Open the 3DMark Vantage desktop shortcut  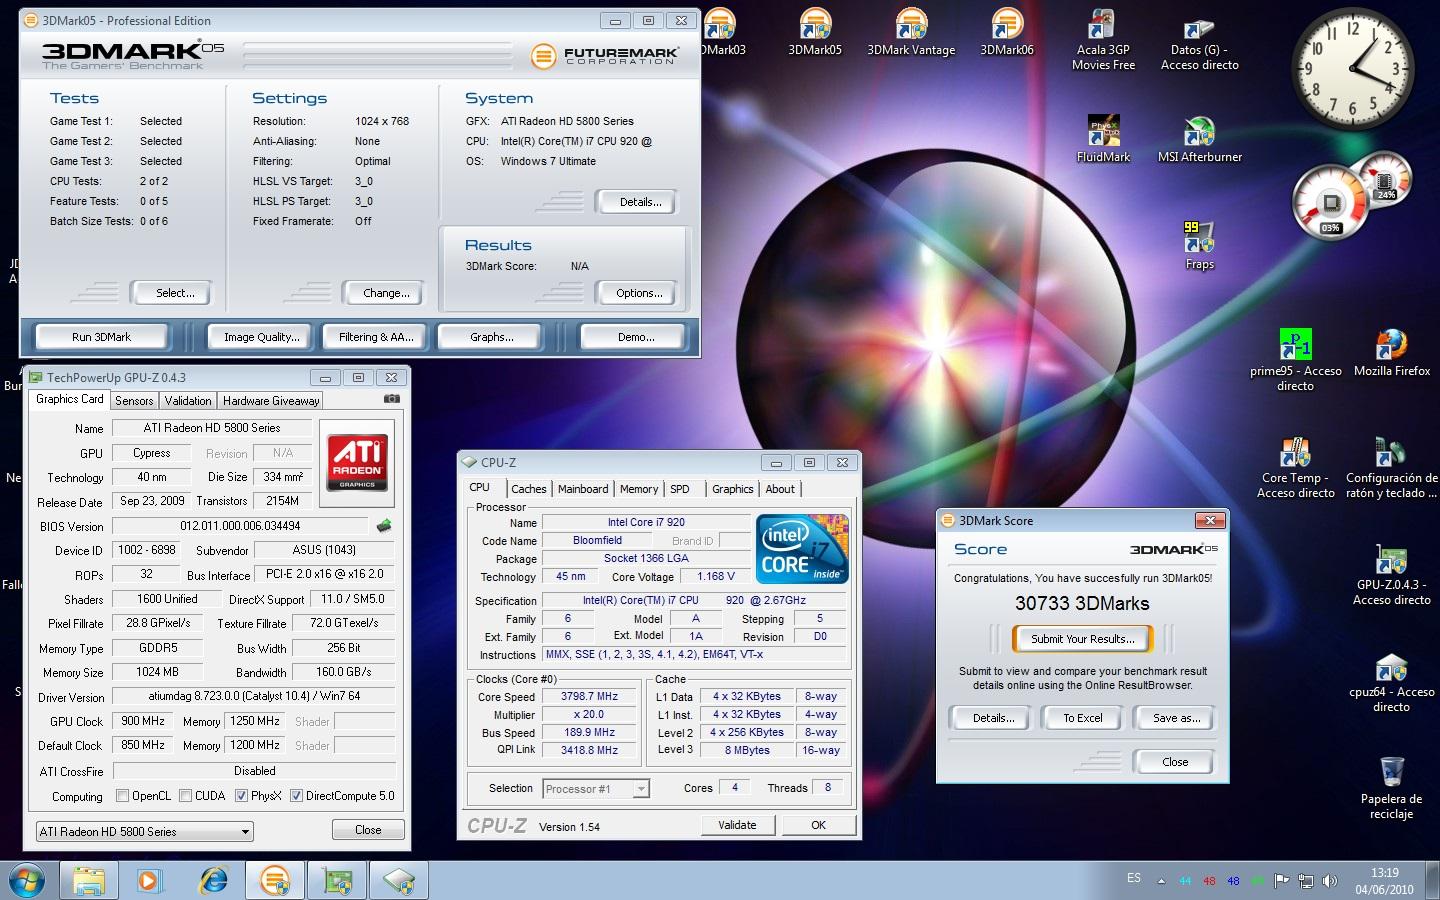coord(911,32)
